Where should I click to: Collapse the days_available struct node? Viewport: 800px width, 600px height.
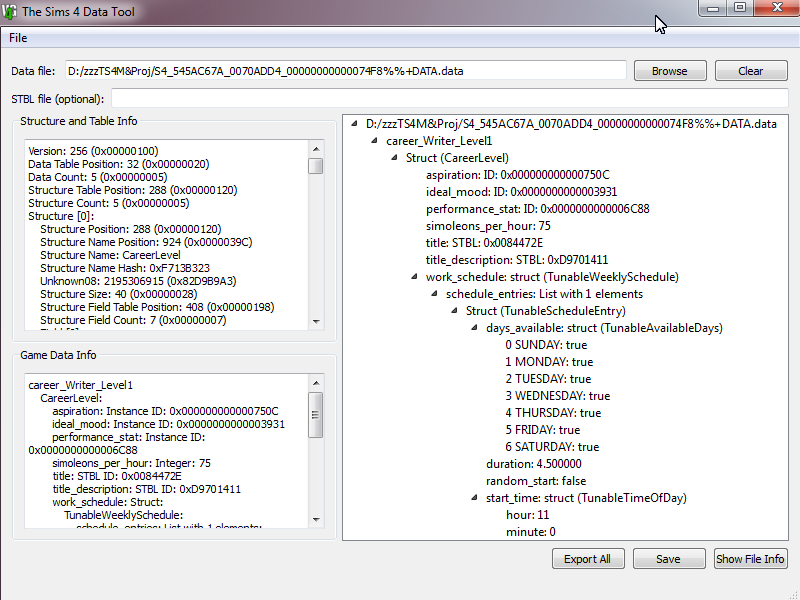tap(474, 328)
